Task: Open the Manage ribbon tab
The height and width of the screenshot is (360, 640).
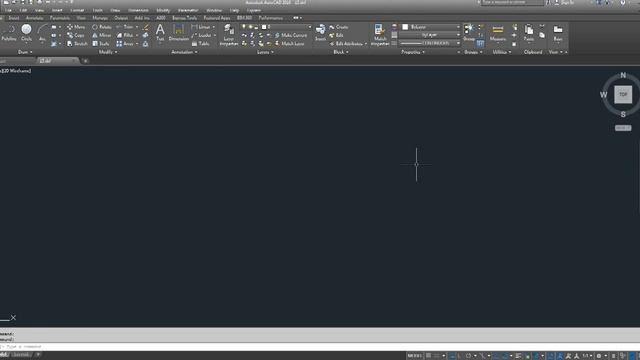Action: pyautogui.click(x=100, y=18)
